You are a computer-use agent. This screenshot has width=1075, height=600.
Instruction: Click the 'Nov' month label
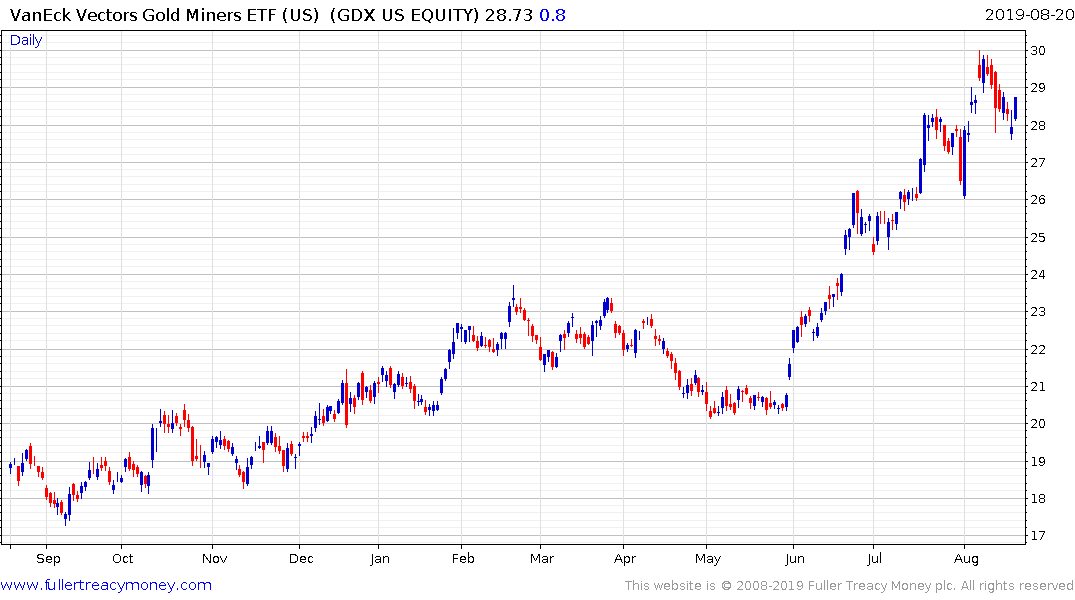215,558
